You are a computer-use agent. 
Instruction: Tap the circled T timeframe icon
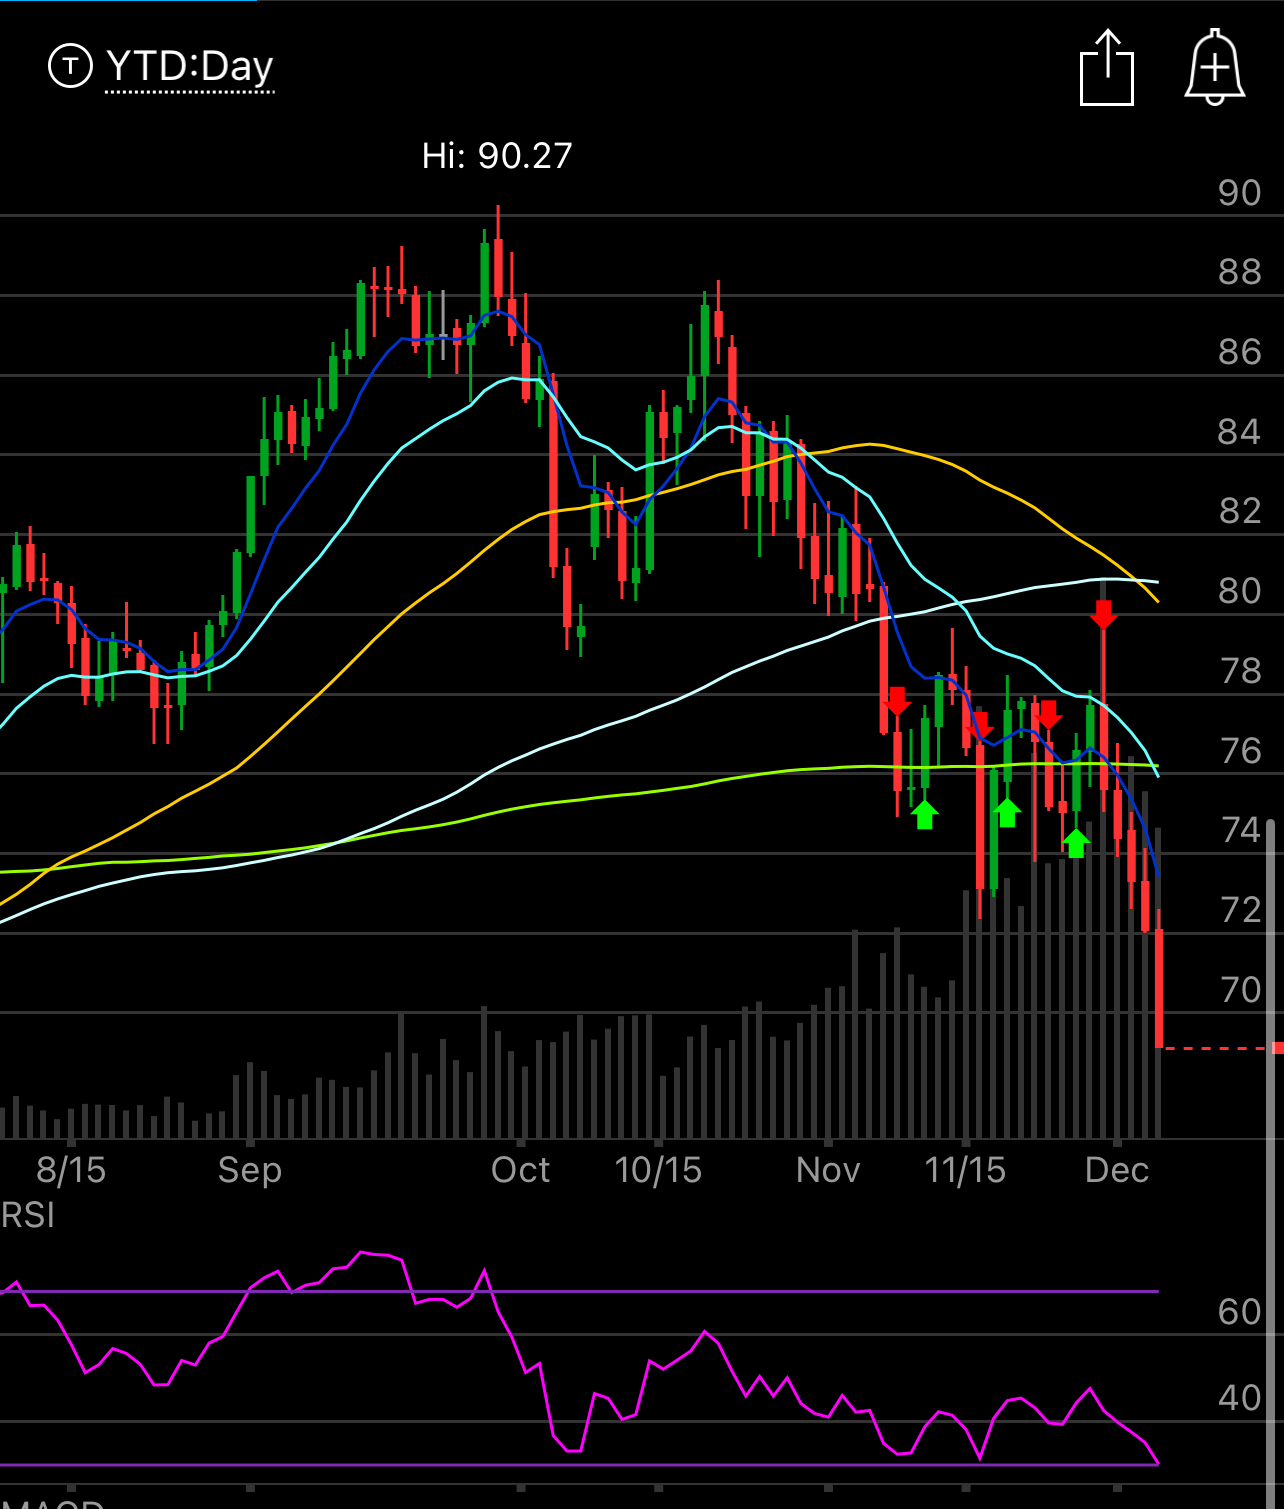tap(70, 66)
